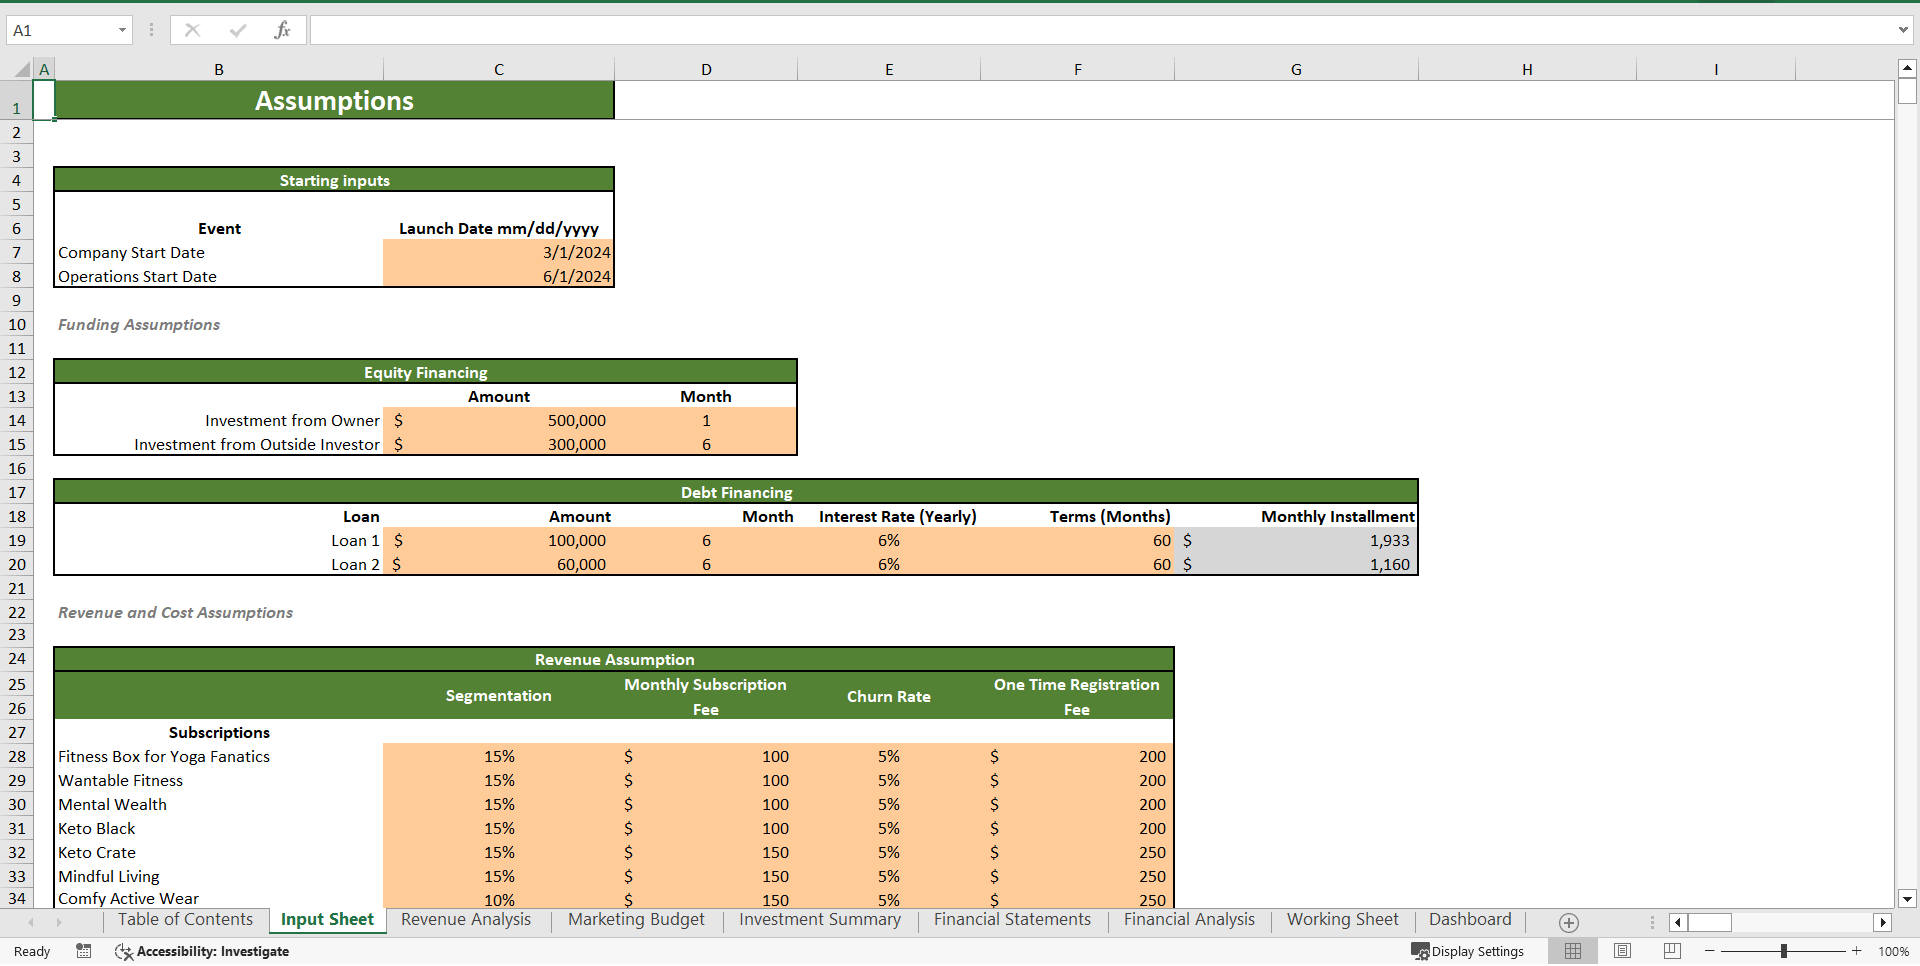Select Operations Start Date value 6/1/2024
The height and width of the screenshot is (966, 1920).
[499, 276]
